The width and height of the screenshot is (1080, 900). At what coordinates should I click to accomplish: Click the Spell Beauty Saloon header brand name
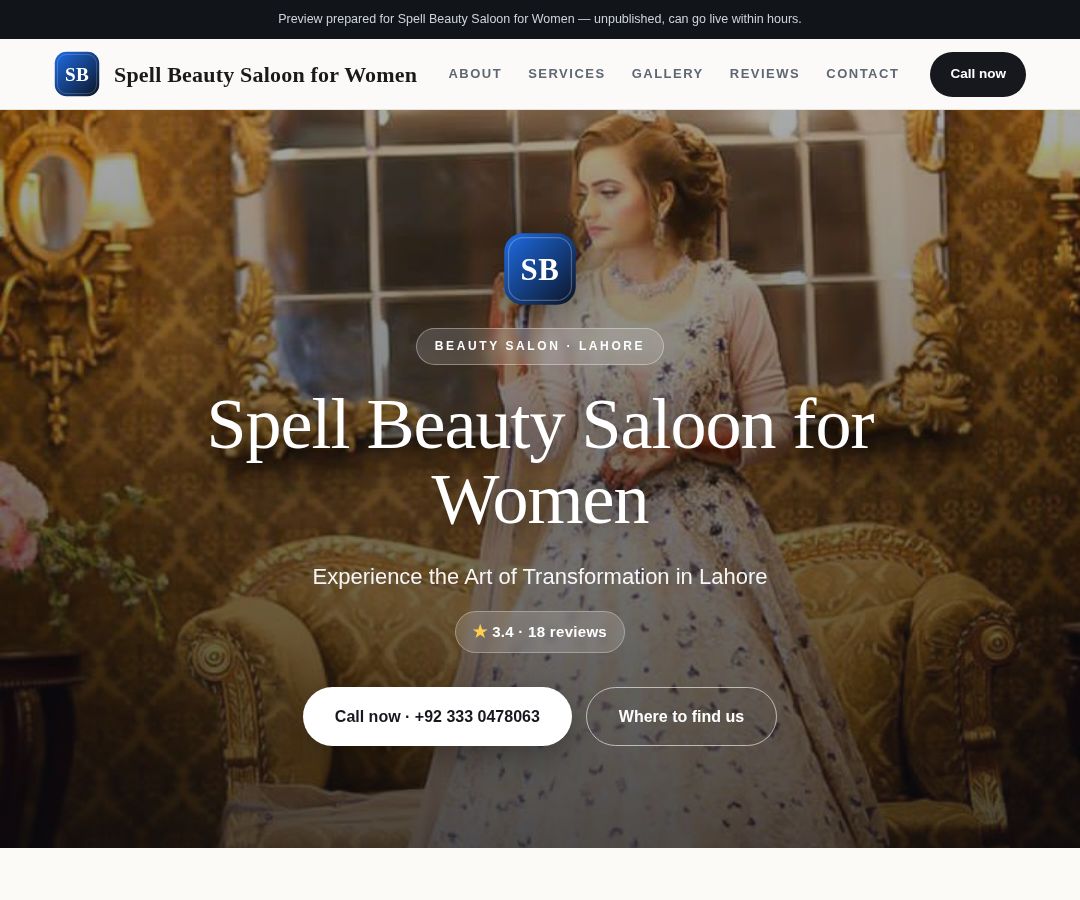click(265, 74)
